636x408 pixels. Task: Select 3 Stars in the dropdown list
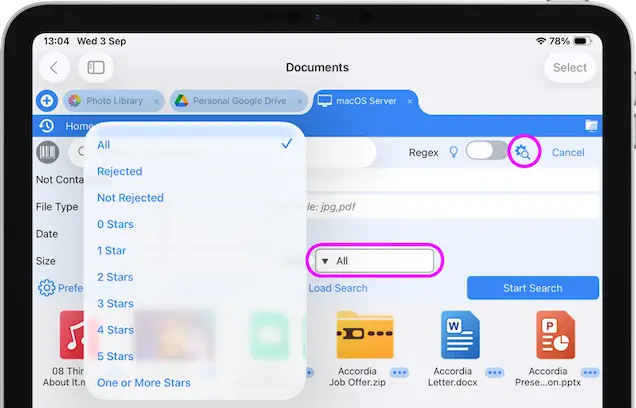coord(115,303)
